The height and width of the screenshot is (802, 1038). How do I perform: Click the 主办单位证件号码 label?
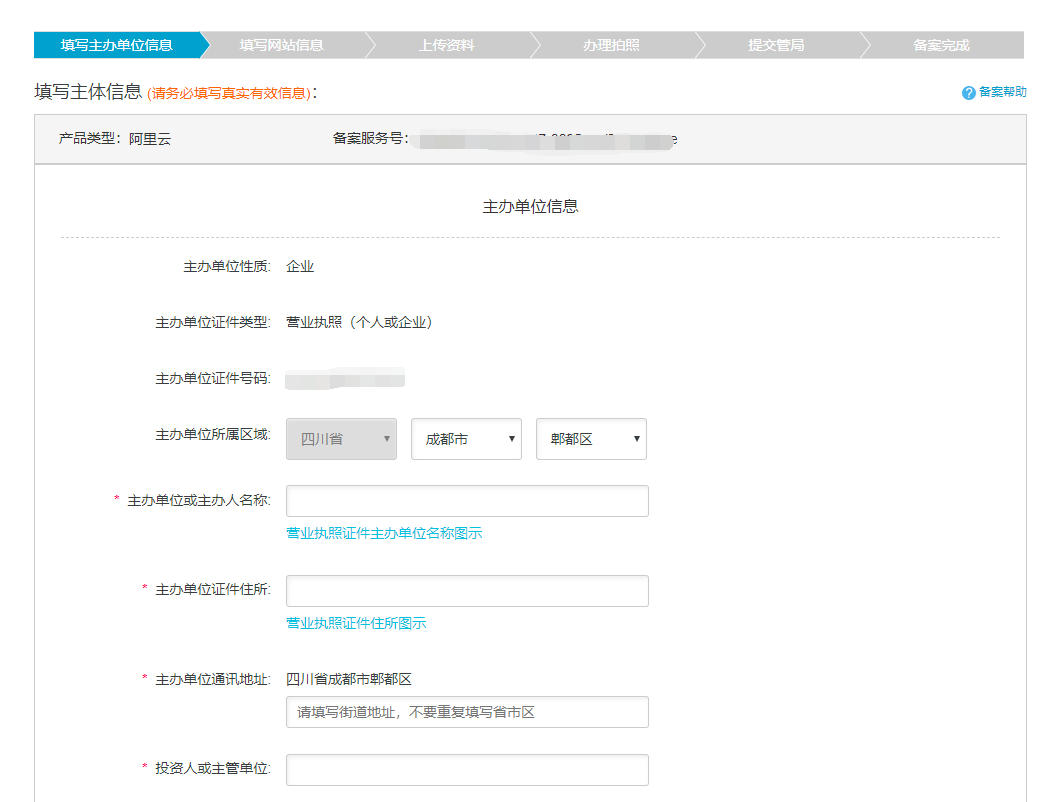click(x=212, y=378)
